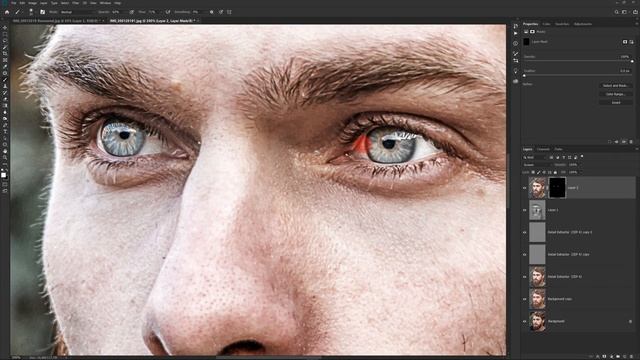640x360 pixels.
Task: Select the Layer 2 black mask thumbnail
Action: pos(558,188)
